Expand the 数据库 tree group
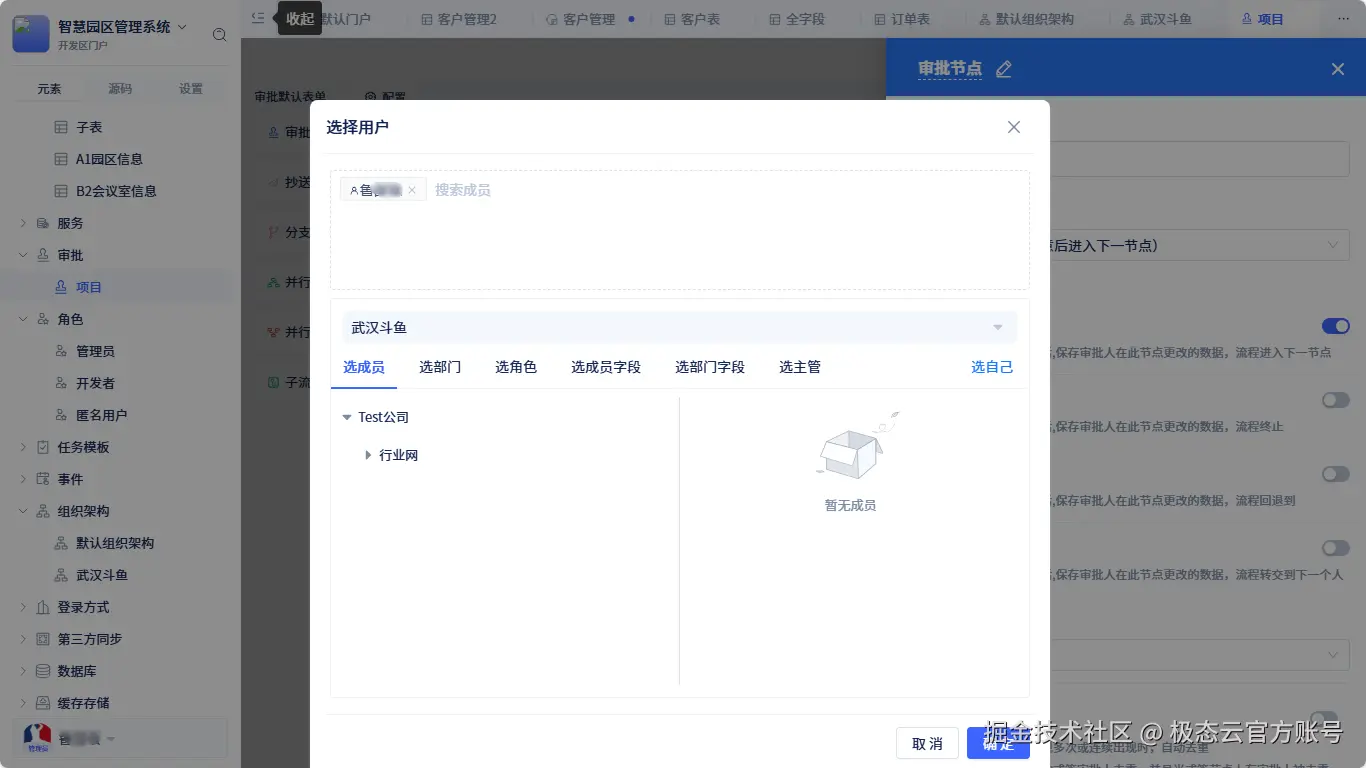Screen dimensions: 1366x768 23,671
